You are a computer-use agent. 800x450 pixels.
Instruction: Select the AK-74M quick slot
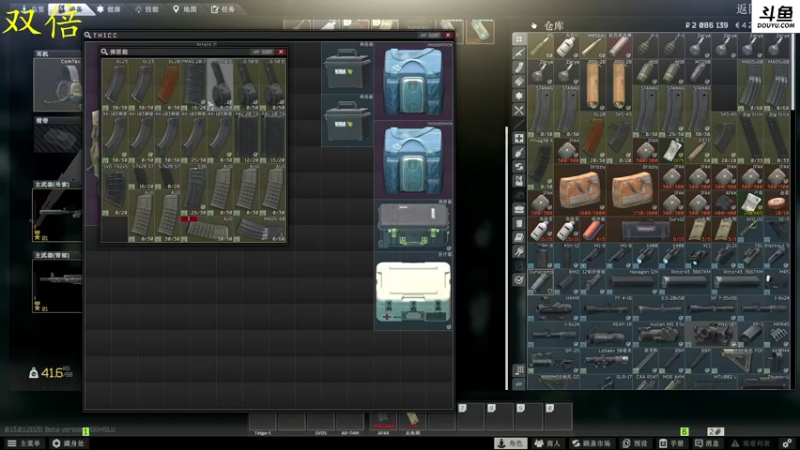pyautogui.click(x=350, y=422)
